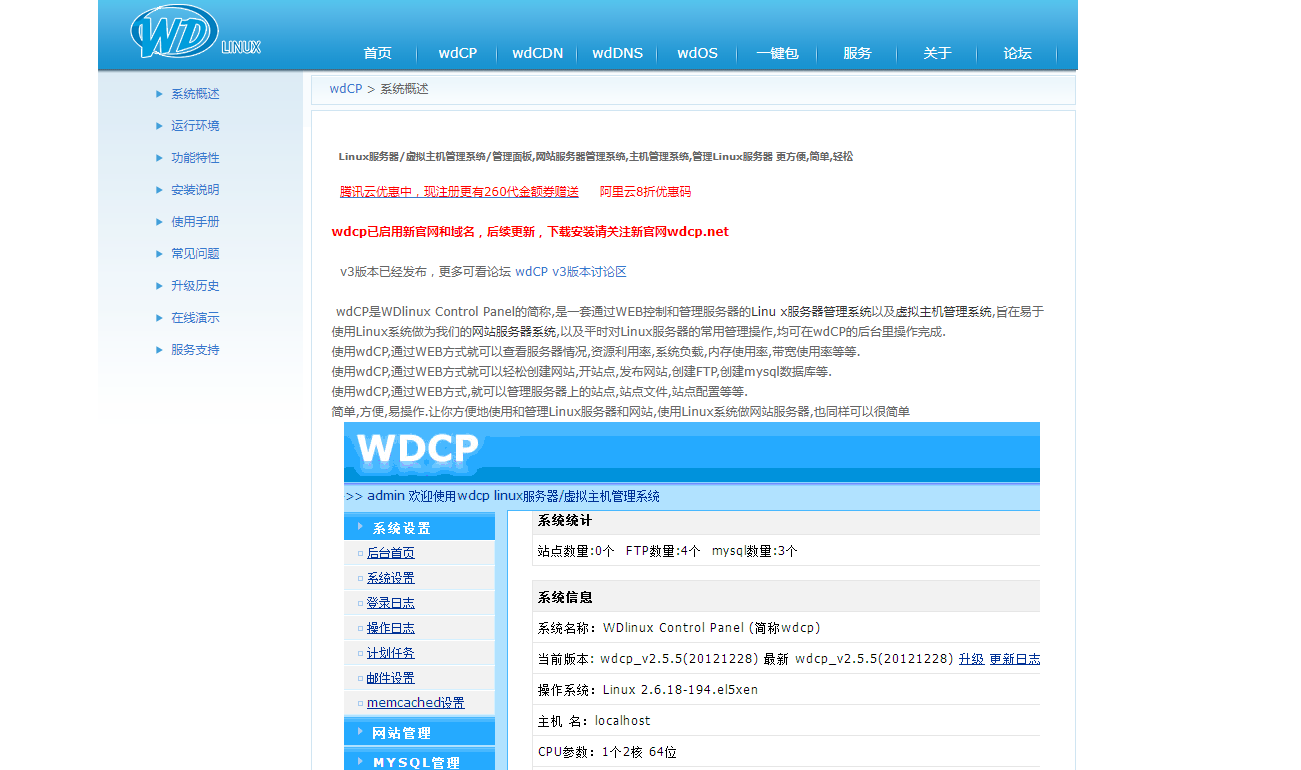Select wdOS in top navigation

[698, 54]
